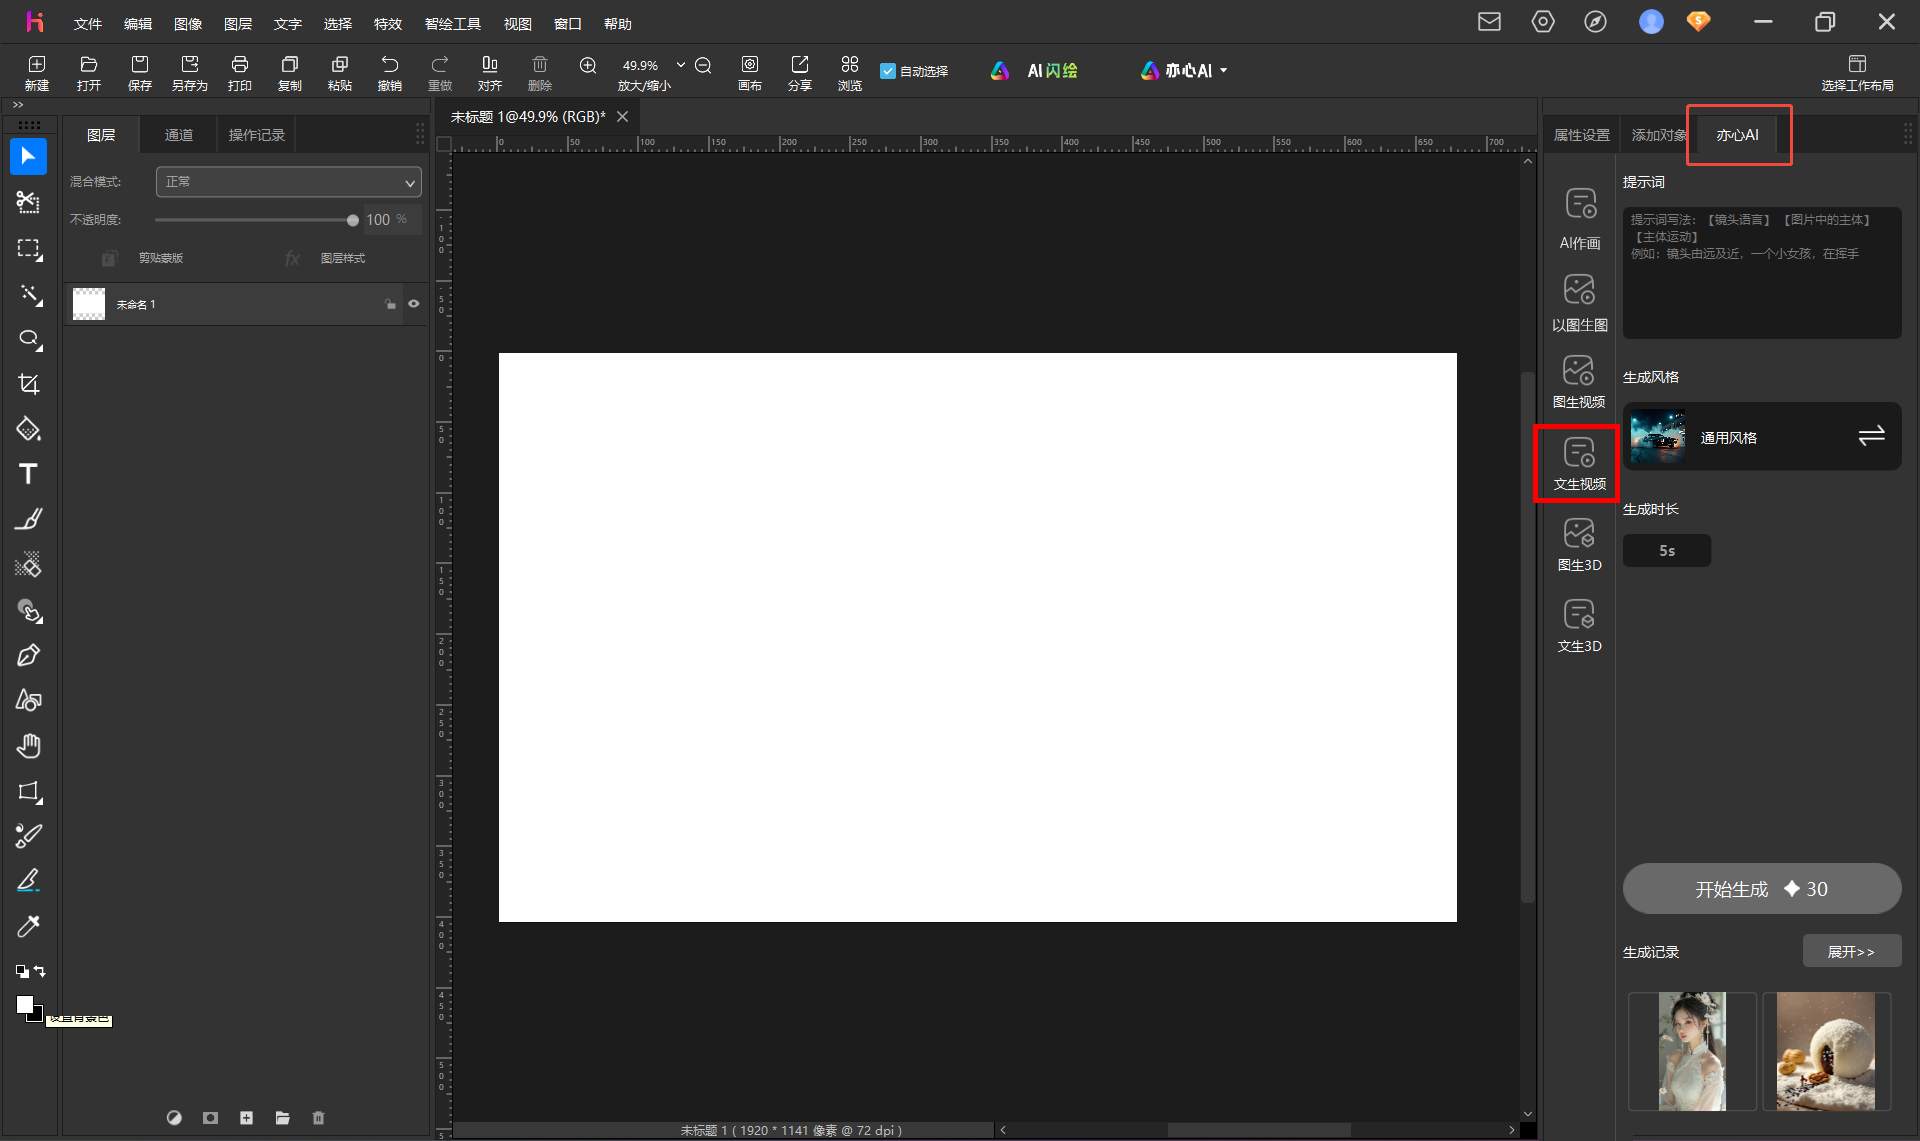Click the opacity slider handle
Screen dimensions: 1920x1141
[352, 220]
